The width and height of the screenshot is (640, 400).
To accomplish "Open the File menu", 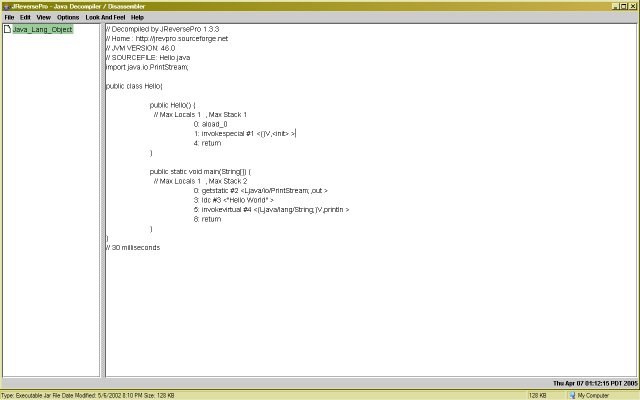I will [x=9, y=17].
